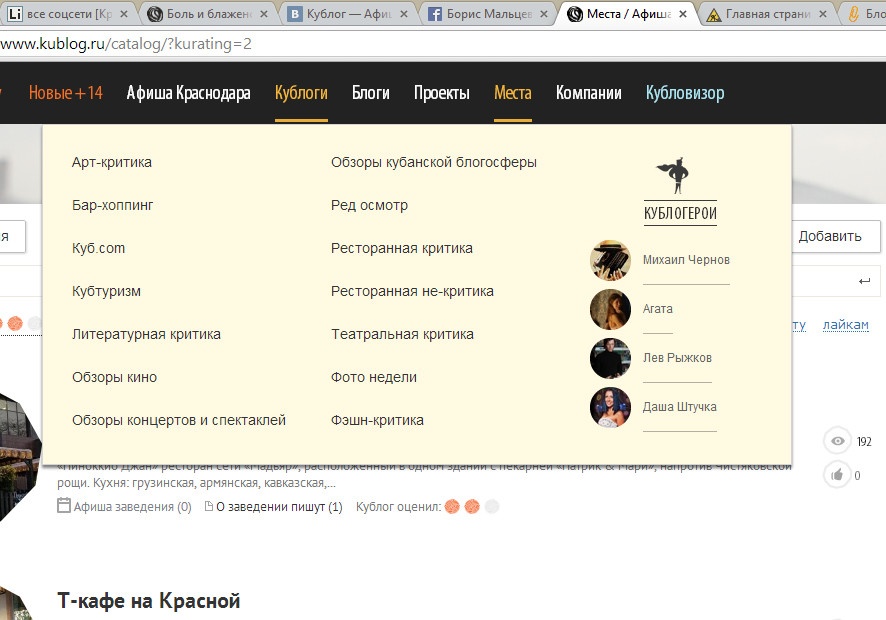This screenshot has height=620, width=886.
Task: Sort places by 'лайкам'
Action: point(845,325)
